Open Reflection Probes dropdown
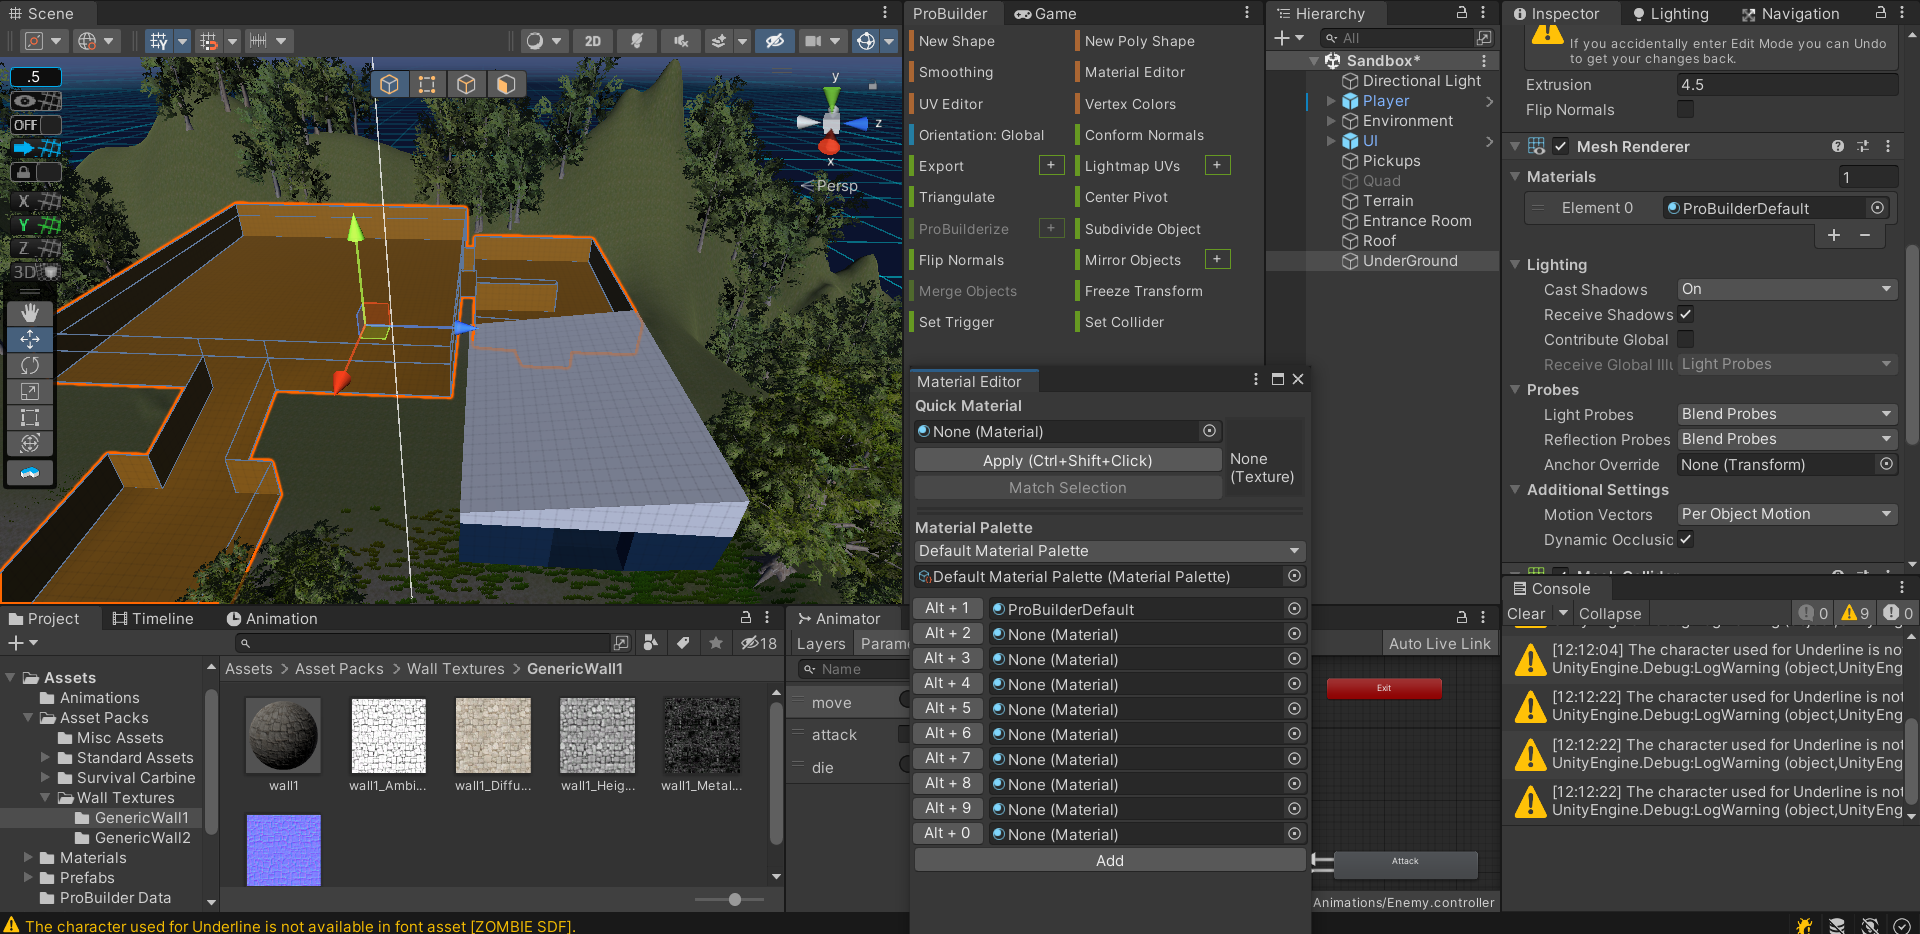The image size is (1920, 934). (1787, 439)
